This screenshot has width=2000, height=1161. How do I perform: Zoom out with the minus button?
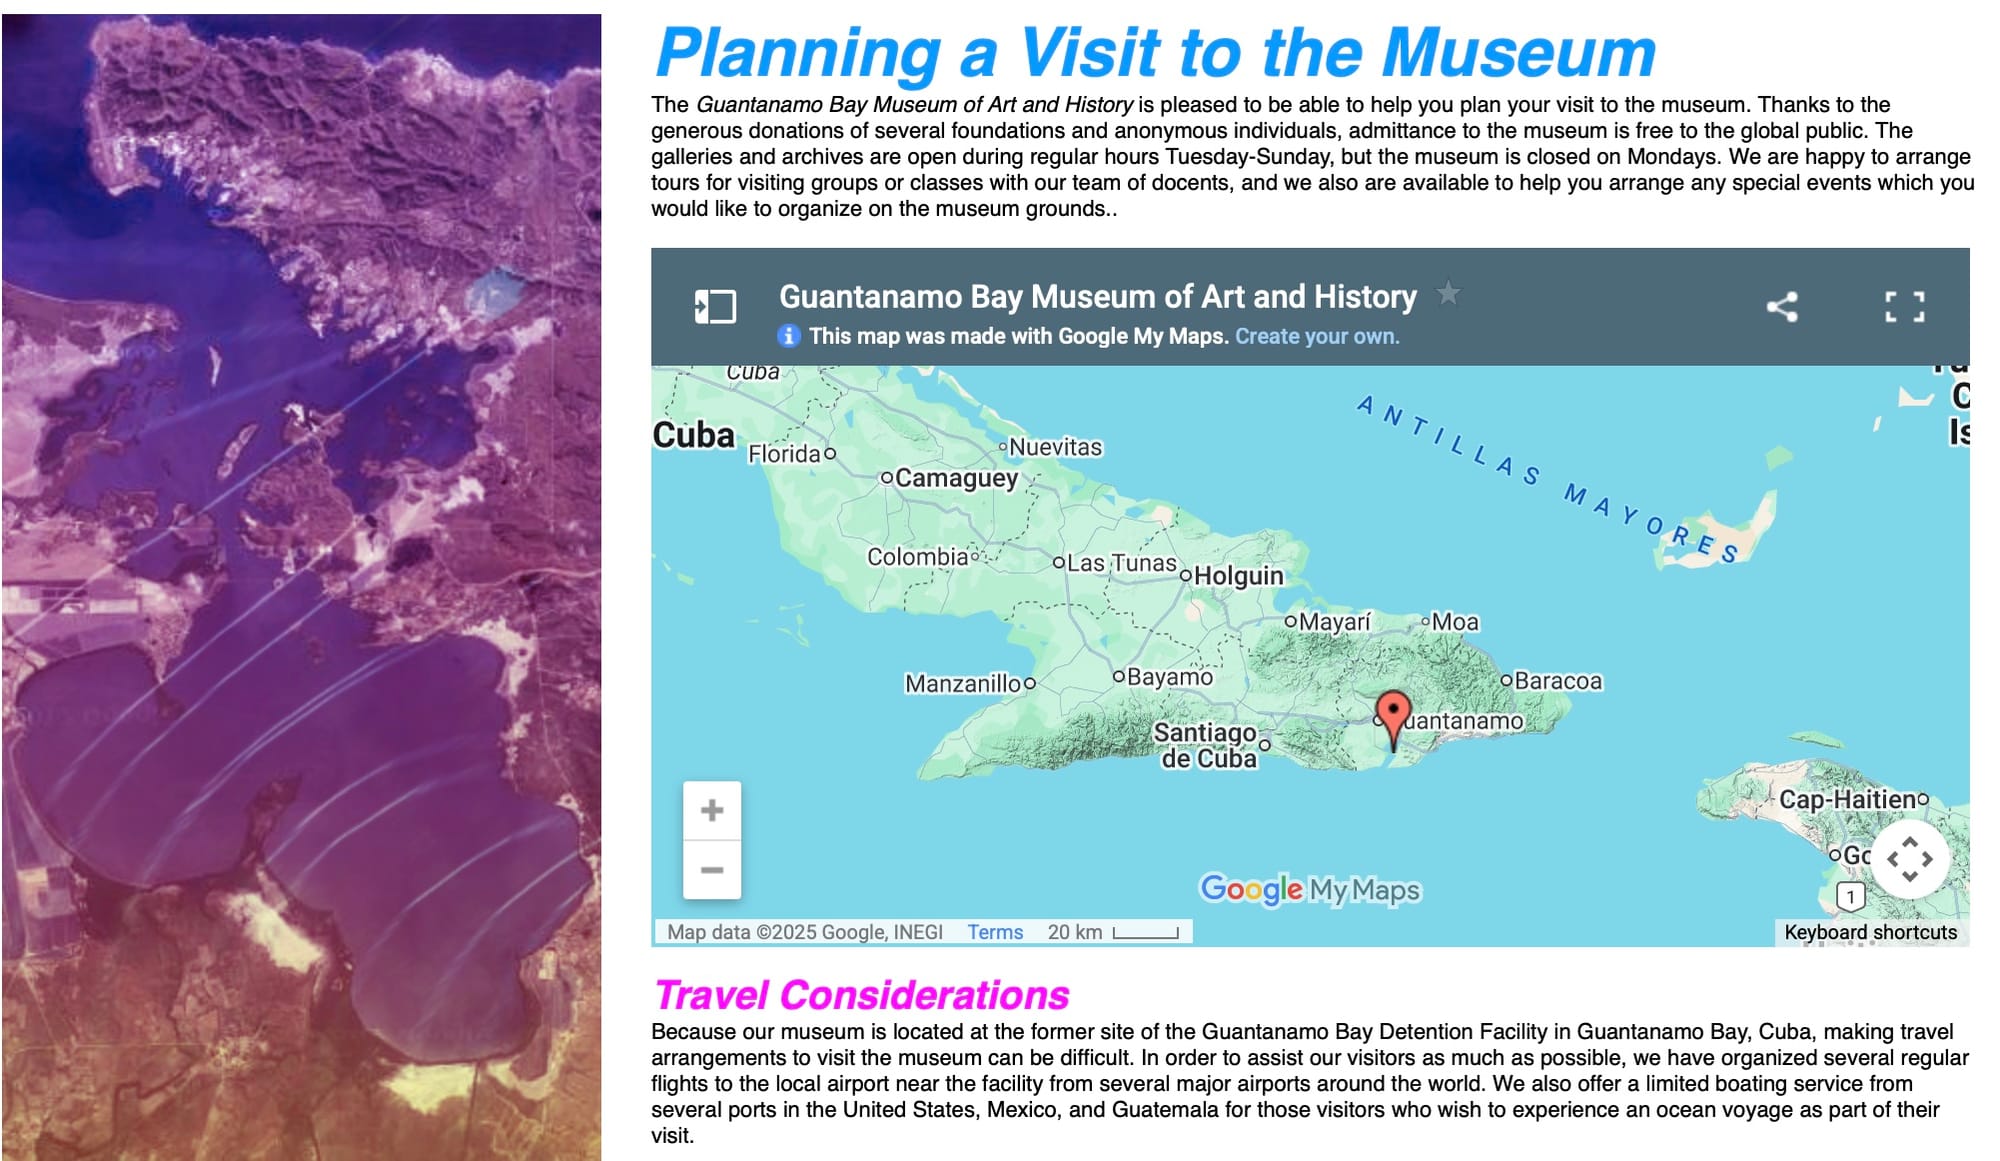(712, 870)
